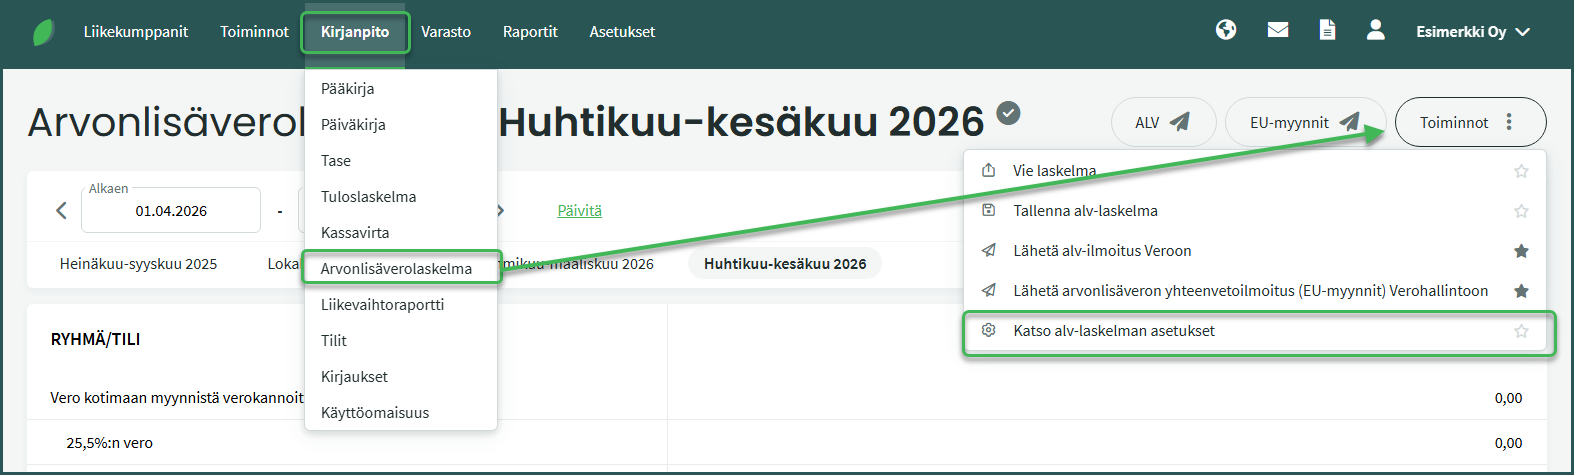
Task: Click the ALV send button
Action: click(x=1163, y=123)
